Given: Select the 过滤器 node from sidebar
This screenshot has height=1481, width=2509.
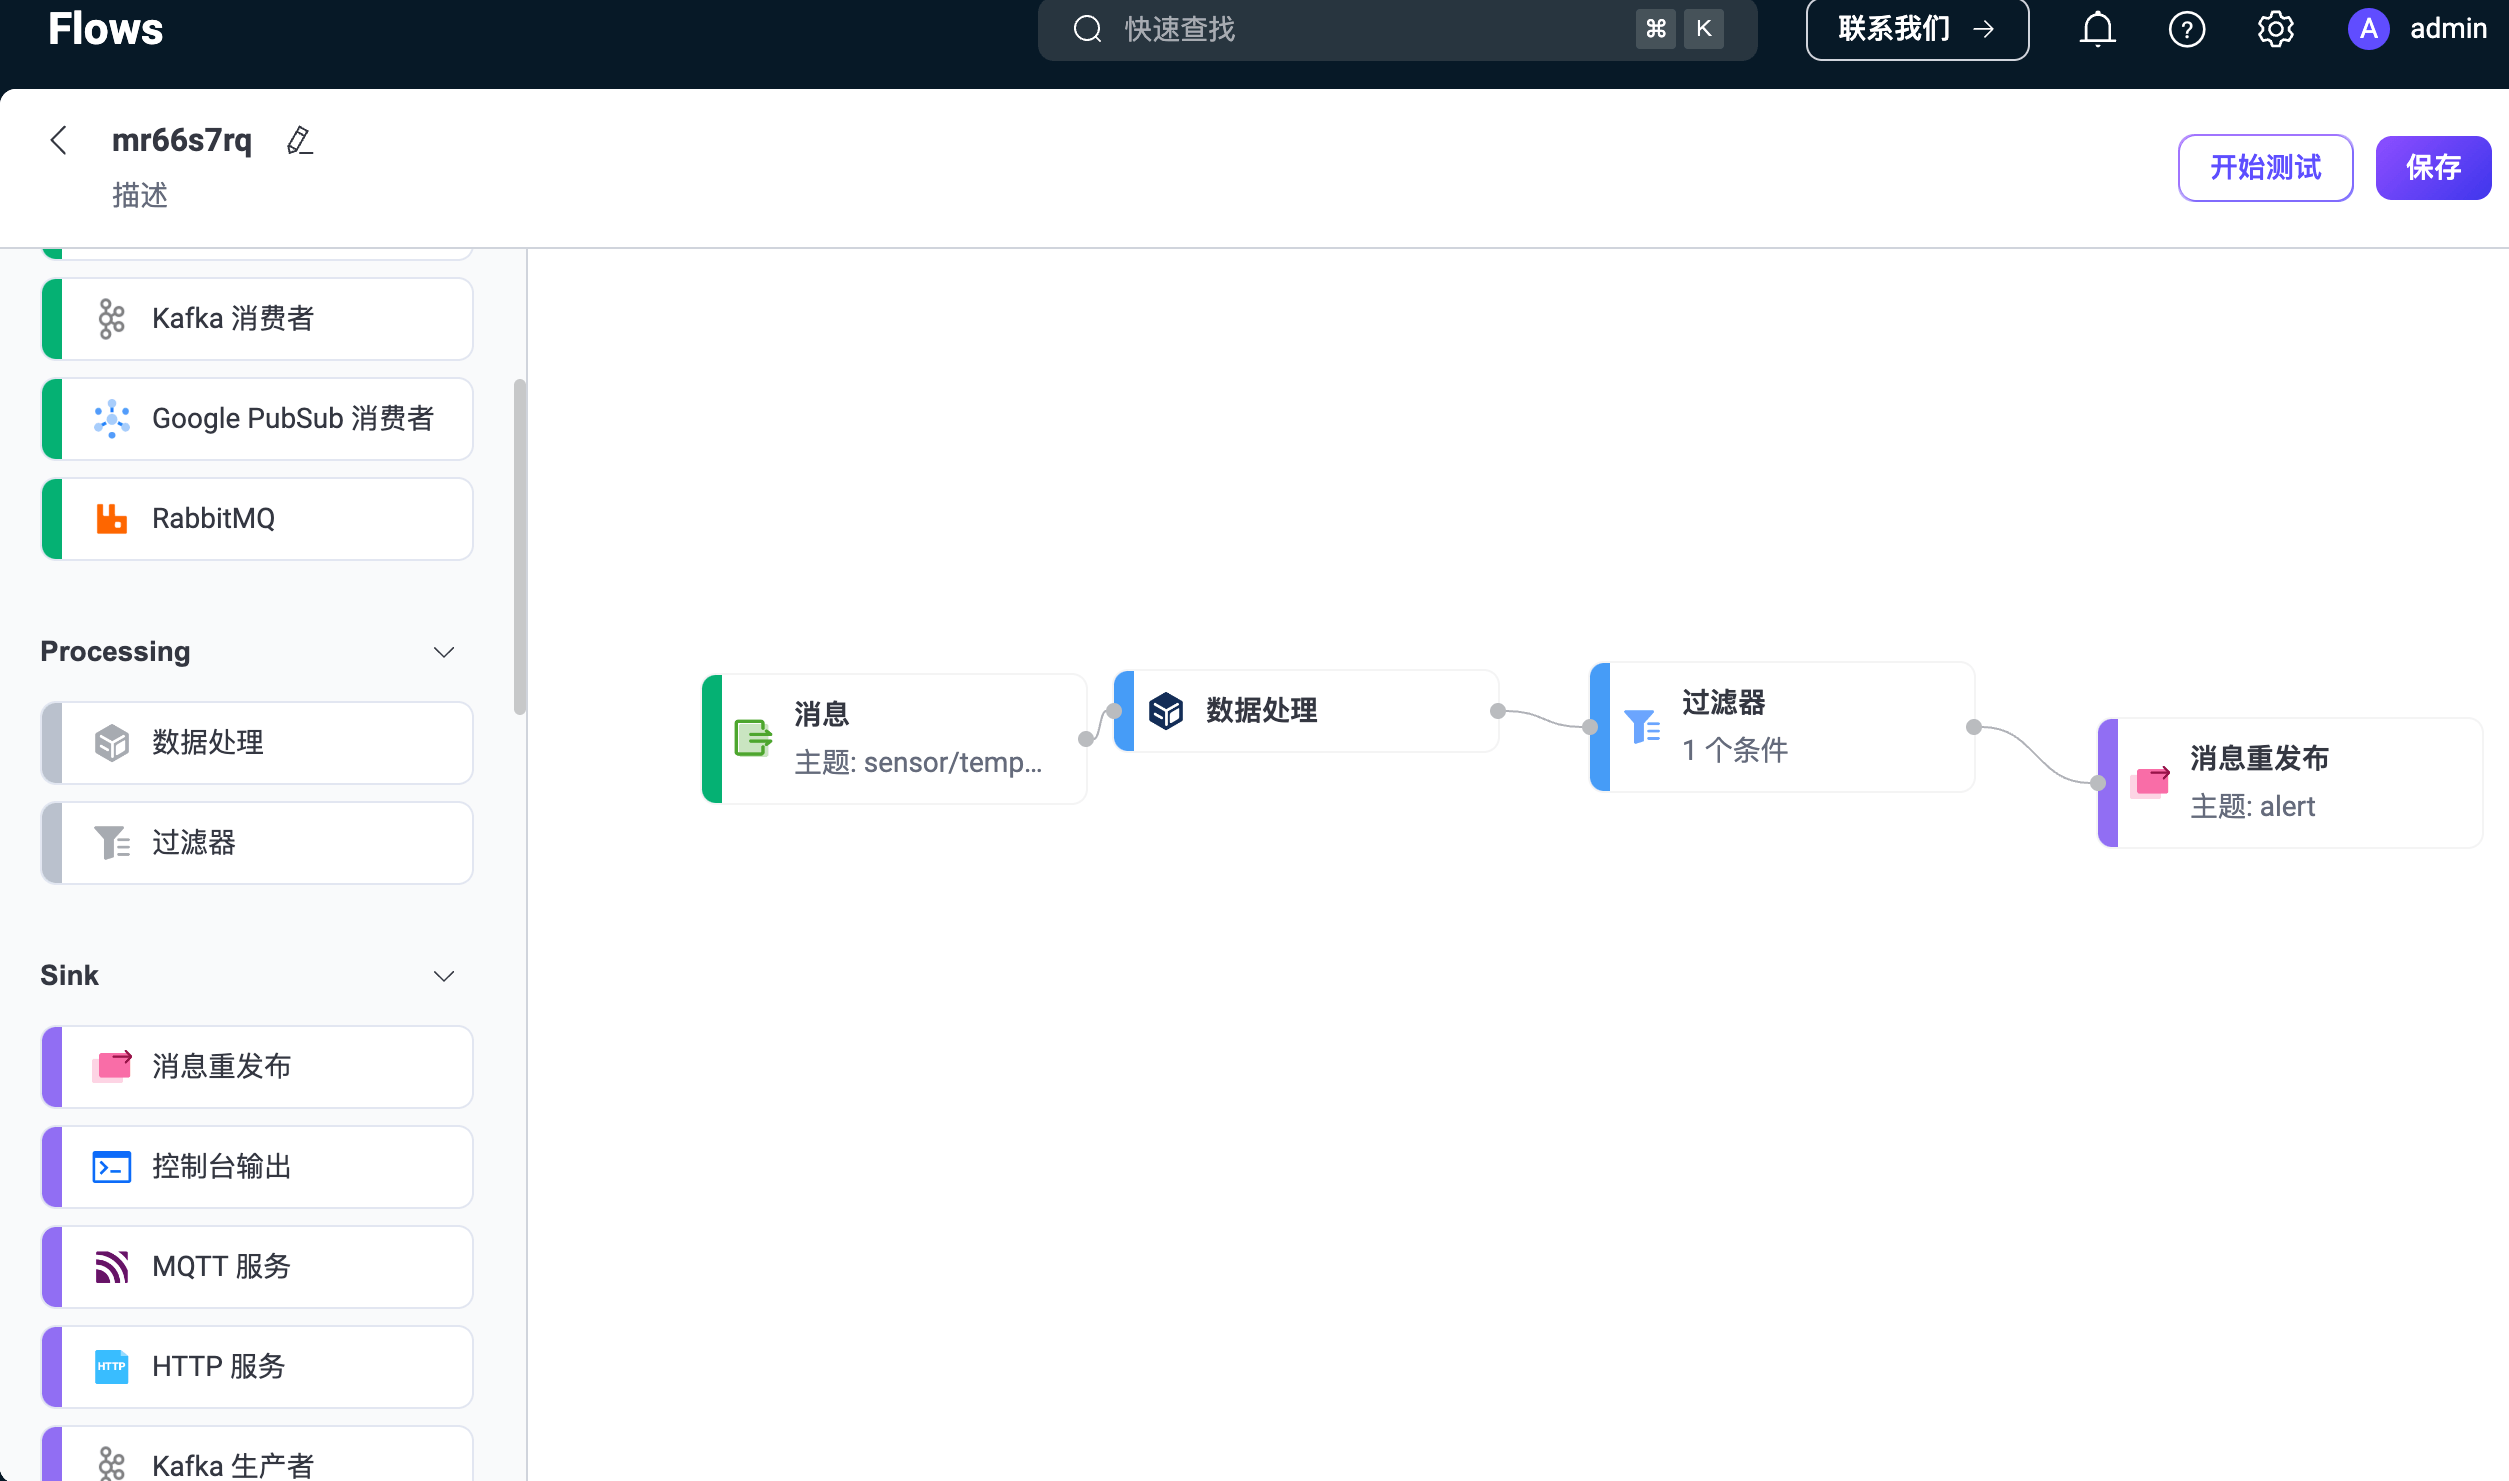Looking at the screenshot, I should pyautogui.click(x=256, y=842).
